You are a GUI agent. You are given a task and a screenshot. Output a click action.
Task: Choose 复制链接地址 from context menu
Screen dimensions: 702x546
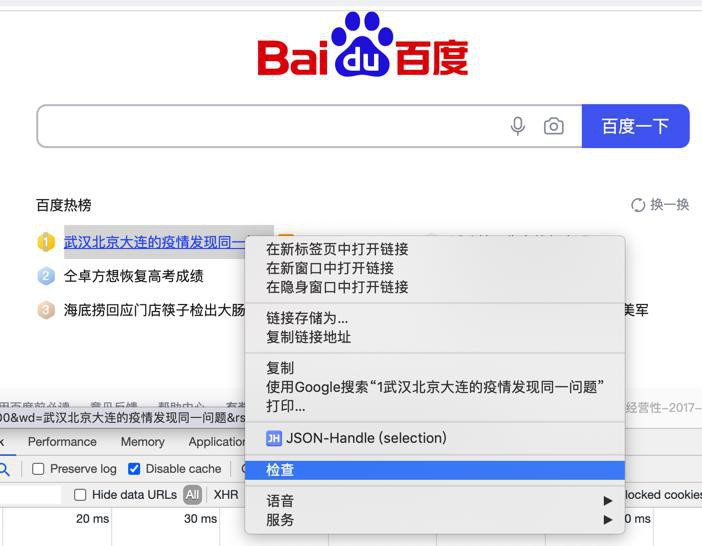435,337
